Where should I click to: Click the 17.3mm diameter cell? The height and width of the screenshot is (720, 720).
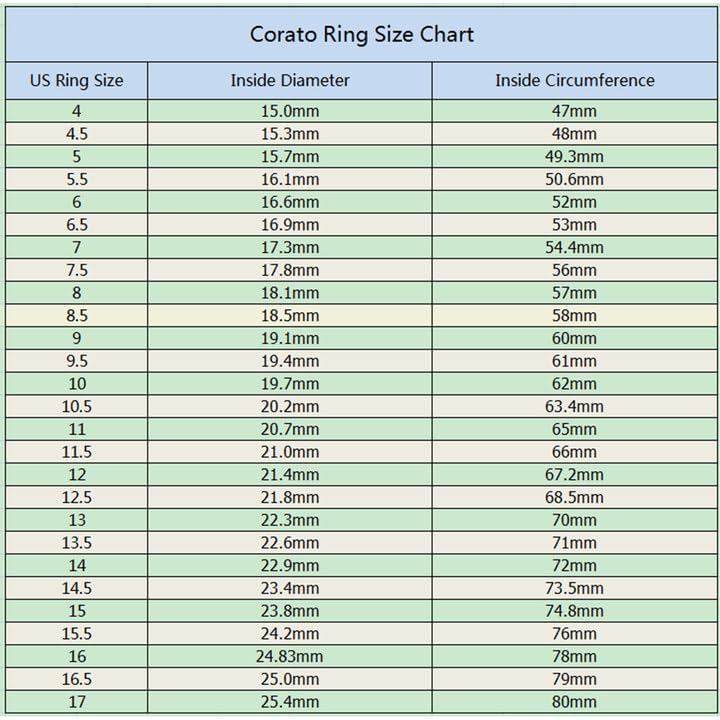(x=289, y=247)
